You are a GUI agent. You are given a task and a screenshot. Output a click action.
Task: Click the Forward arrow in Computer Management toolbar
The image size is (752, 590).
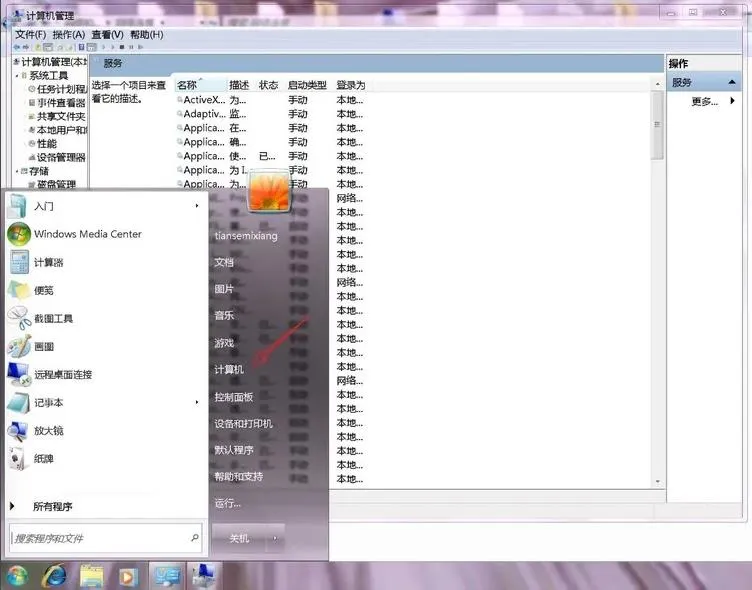point(26,47)
